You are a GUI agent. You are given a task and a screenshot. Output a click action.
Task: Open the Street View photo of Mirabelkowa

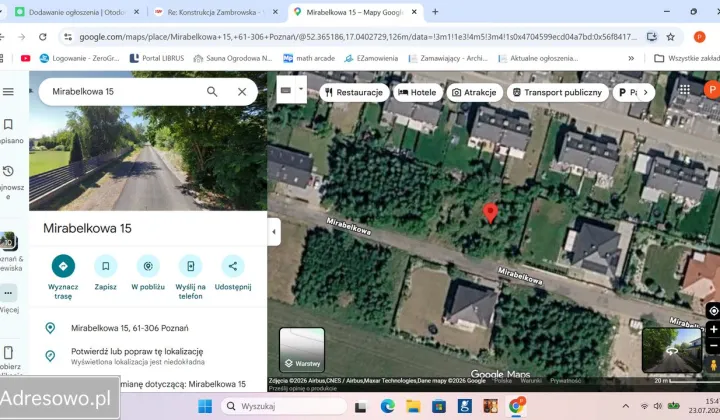click(148, 157)
